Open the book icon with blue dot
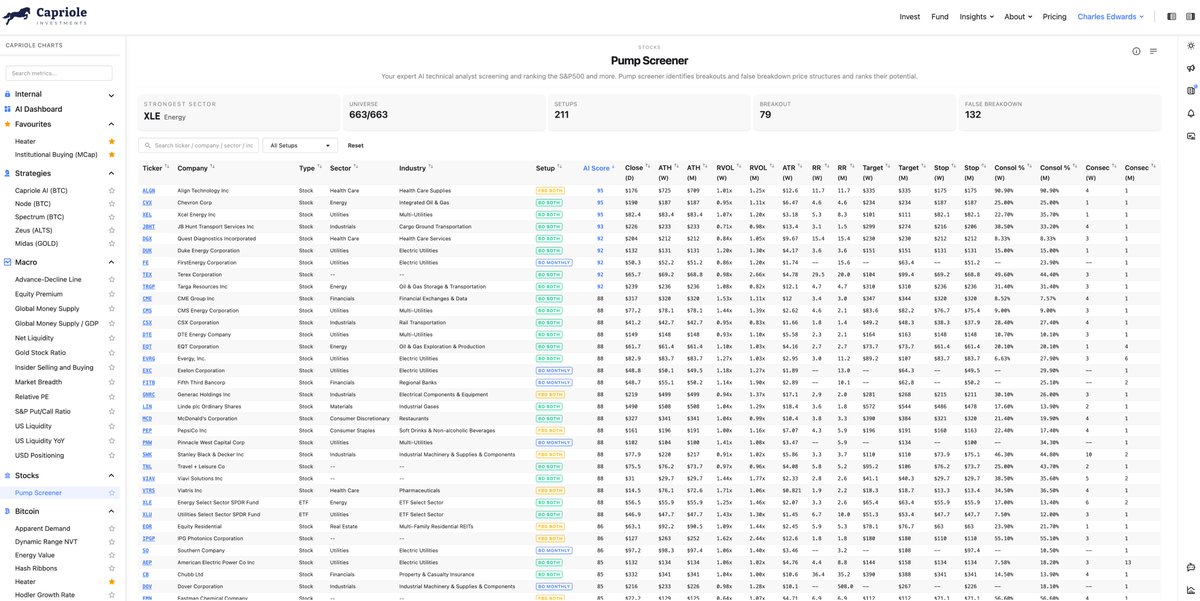This screenshot has width=1200, height=601. [1191, 90]
